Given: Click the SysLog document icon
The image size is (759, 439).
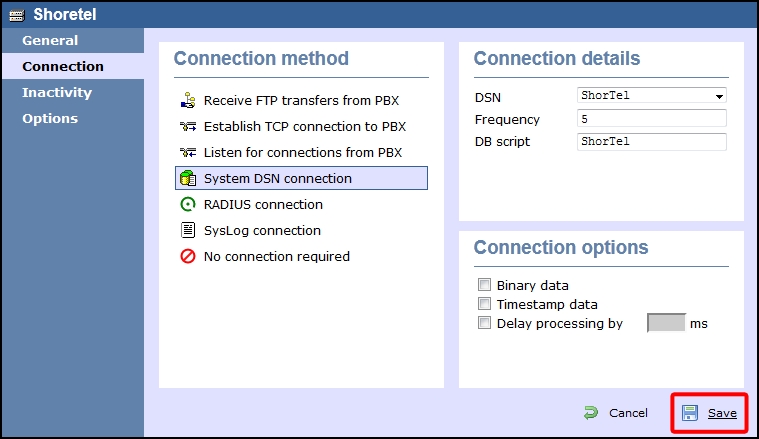Looking at the screenshot, I should point(188,230).
